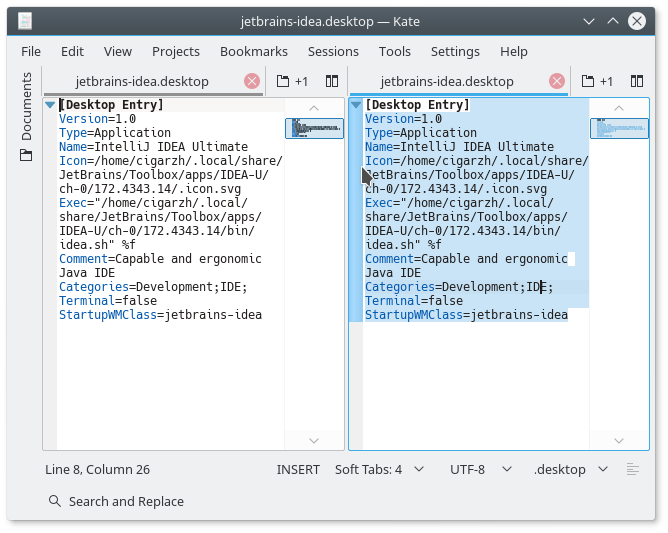Click StartupWMClass line in right pane
668x533 pixels.
point(466,315)
